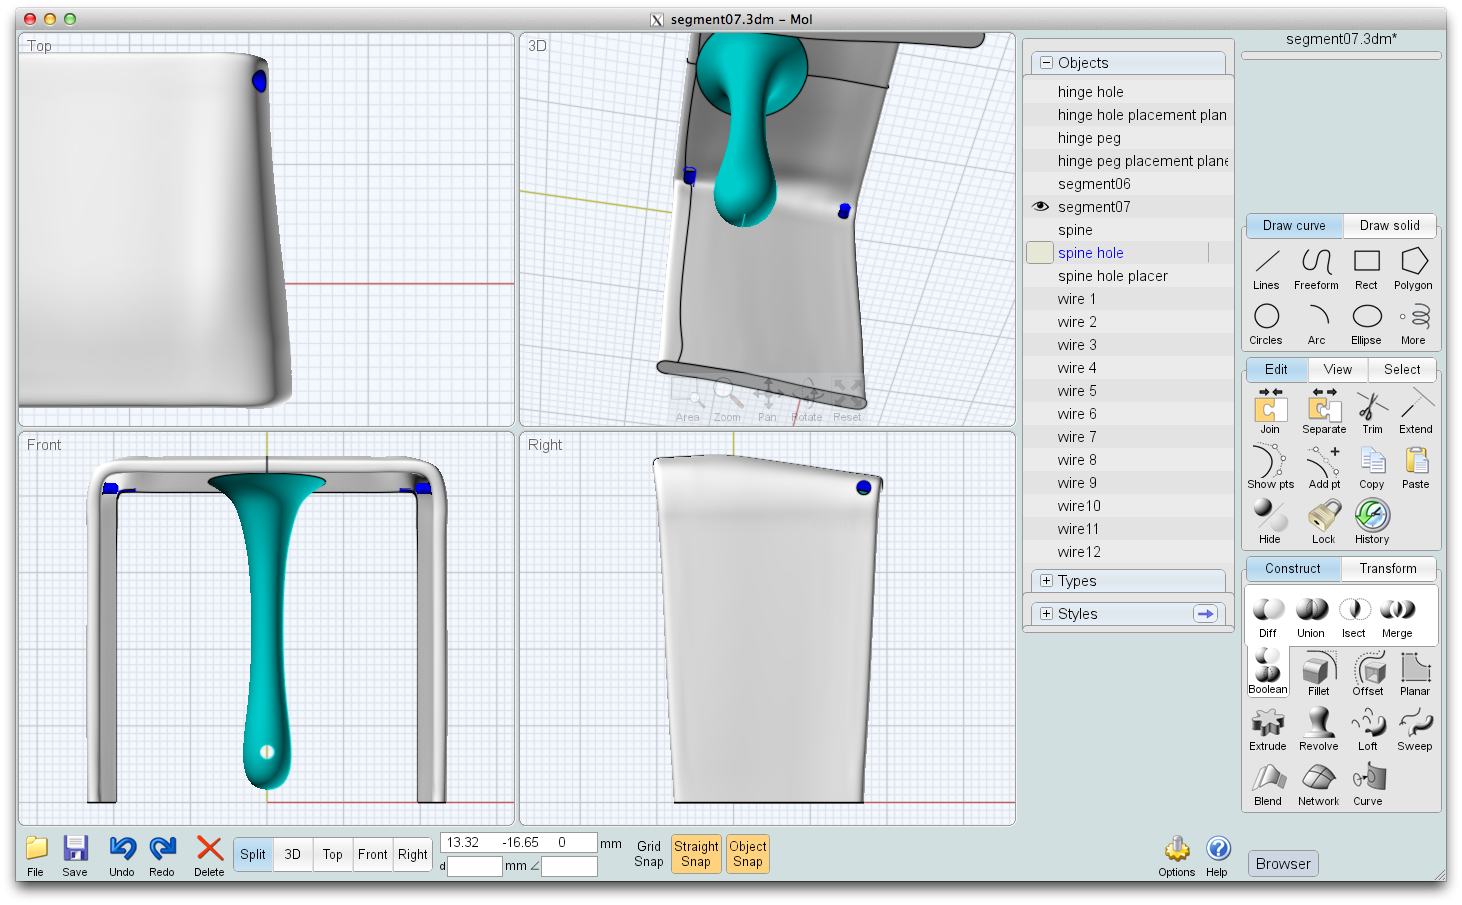Click the distance input field
Viewport: 1462px width, 905px height.
click(474, 867)
